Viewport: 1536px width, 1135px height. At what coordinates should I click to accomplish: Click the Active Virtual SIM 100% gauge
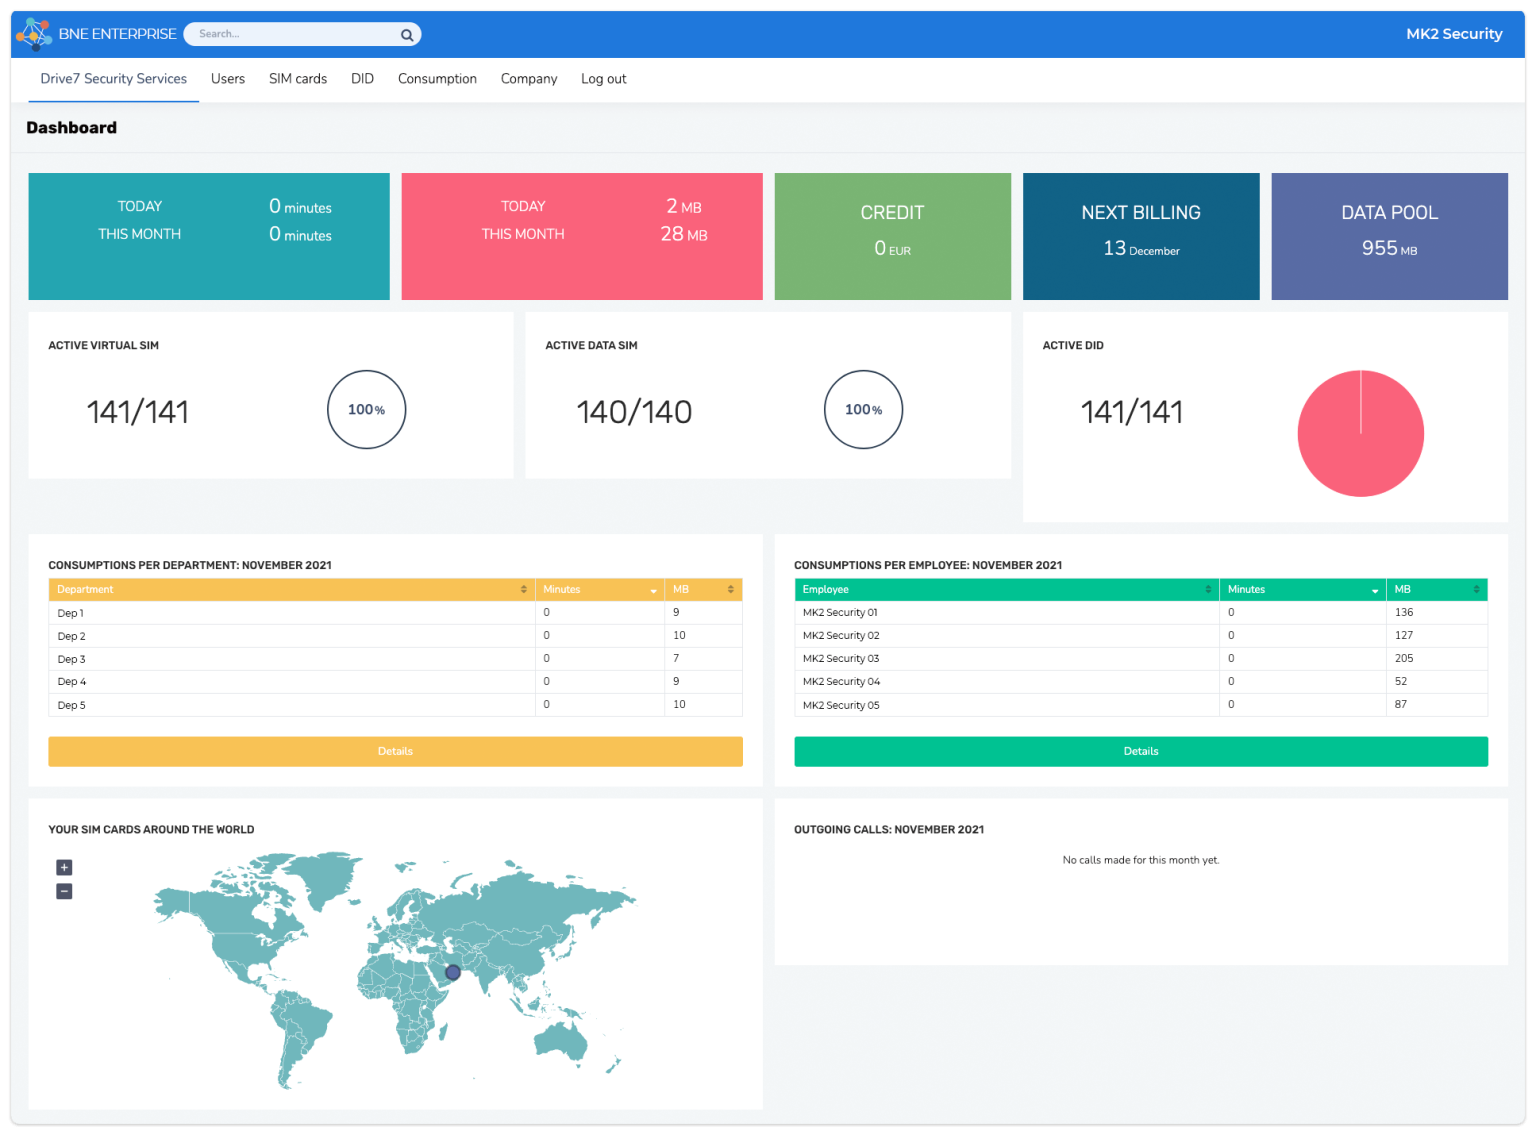[x=366, y=410]
